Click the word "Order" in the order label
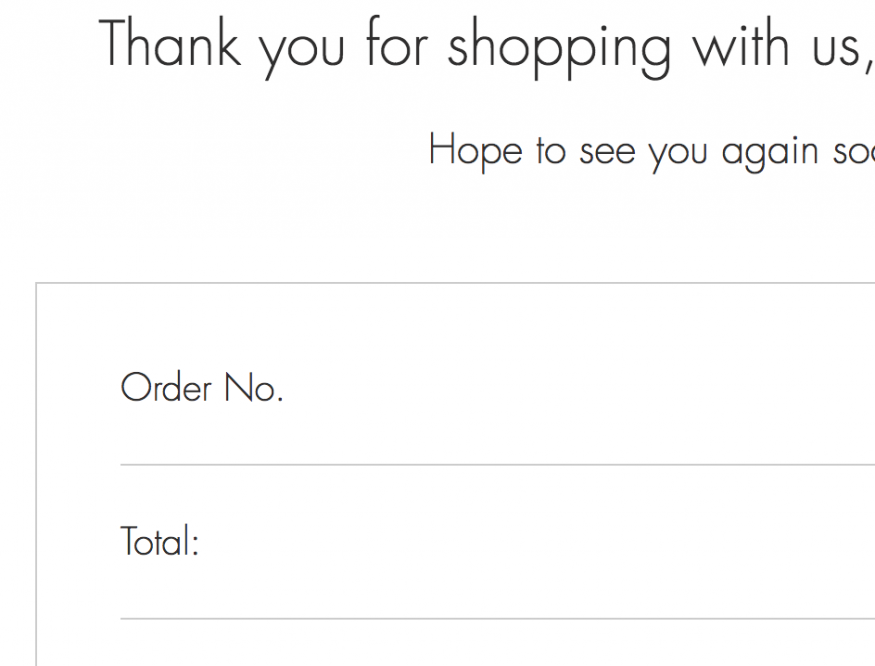Screen dimensions: 875x666 tap(166, 388)
